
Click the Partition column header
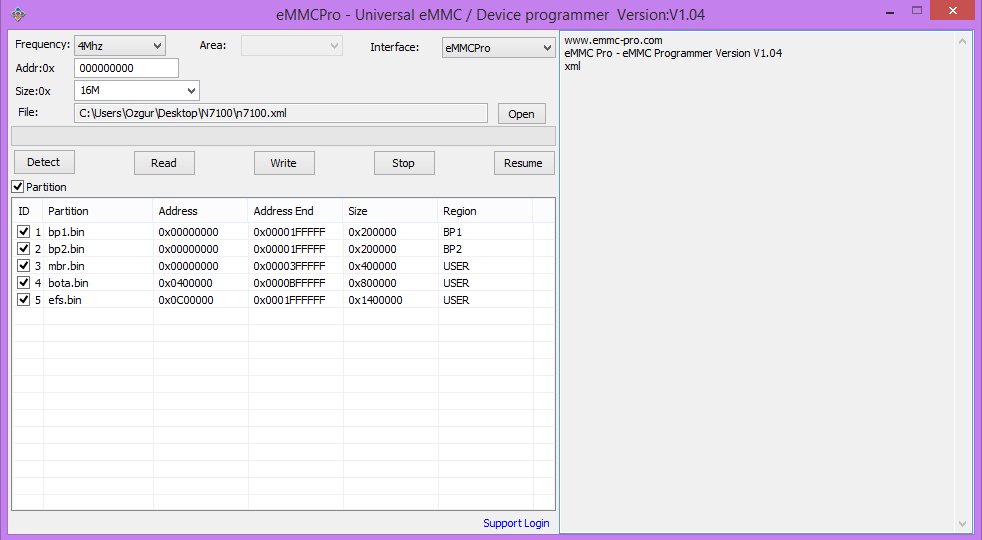(x=98, y=210)
